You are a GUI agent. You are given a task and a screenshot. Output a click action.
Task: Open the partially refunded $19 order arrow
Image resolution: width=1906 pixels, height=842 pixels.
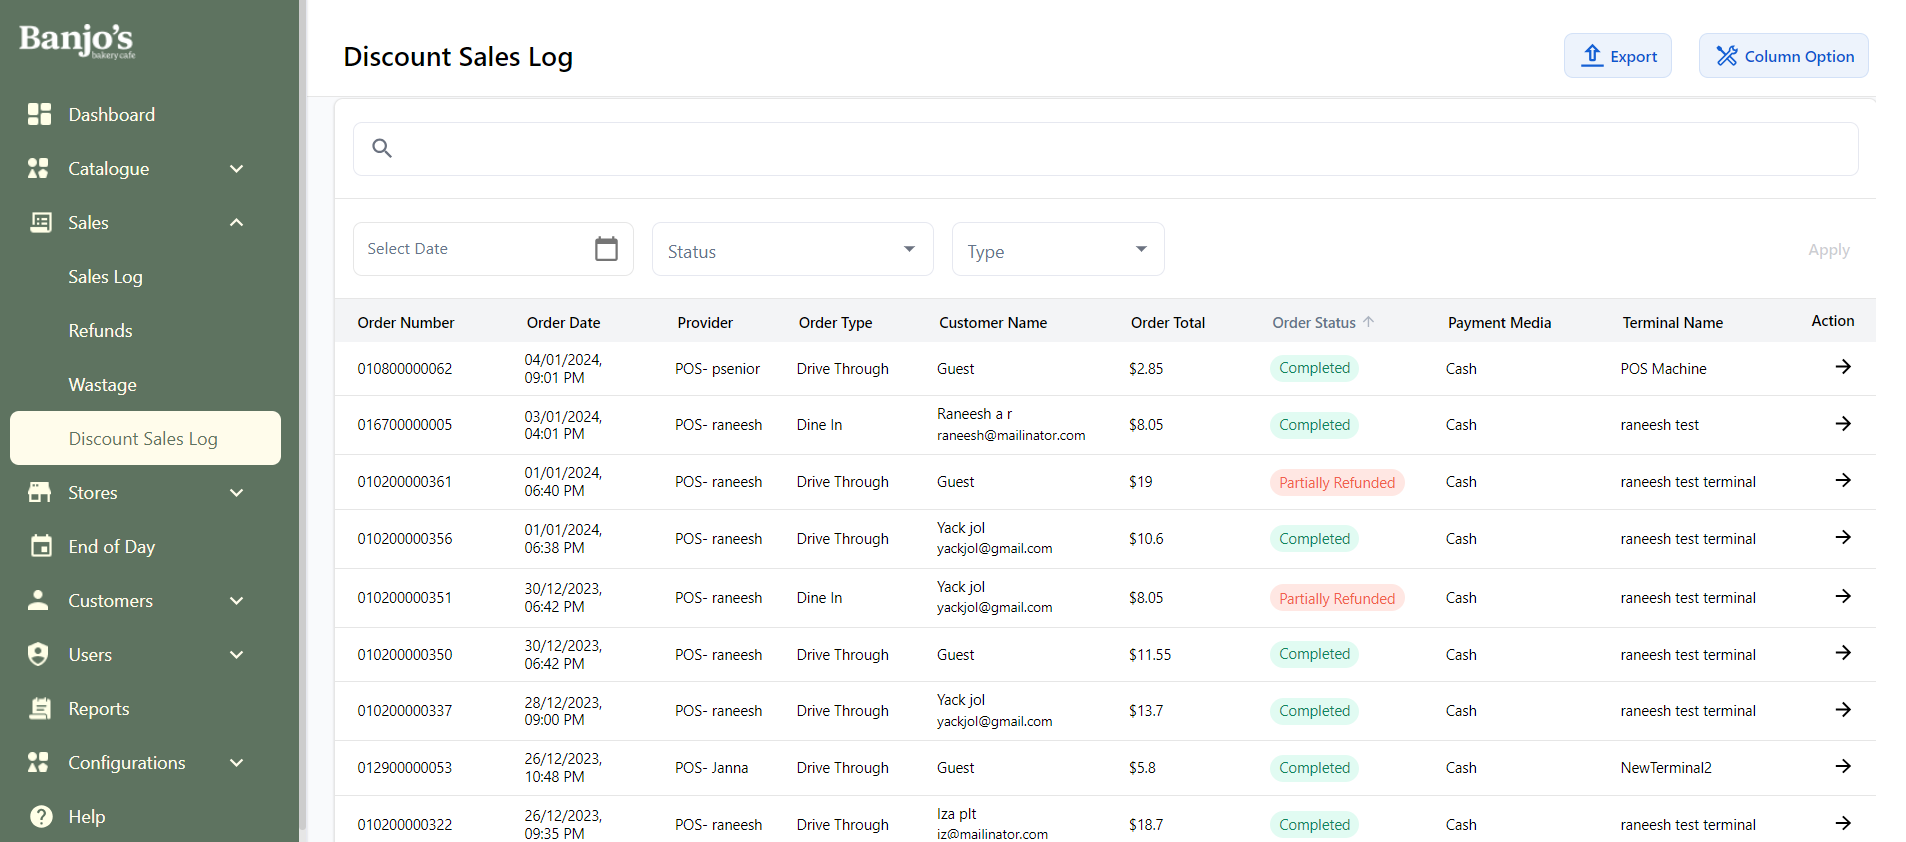pyautogui.click(x=1842, y=481)
